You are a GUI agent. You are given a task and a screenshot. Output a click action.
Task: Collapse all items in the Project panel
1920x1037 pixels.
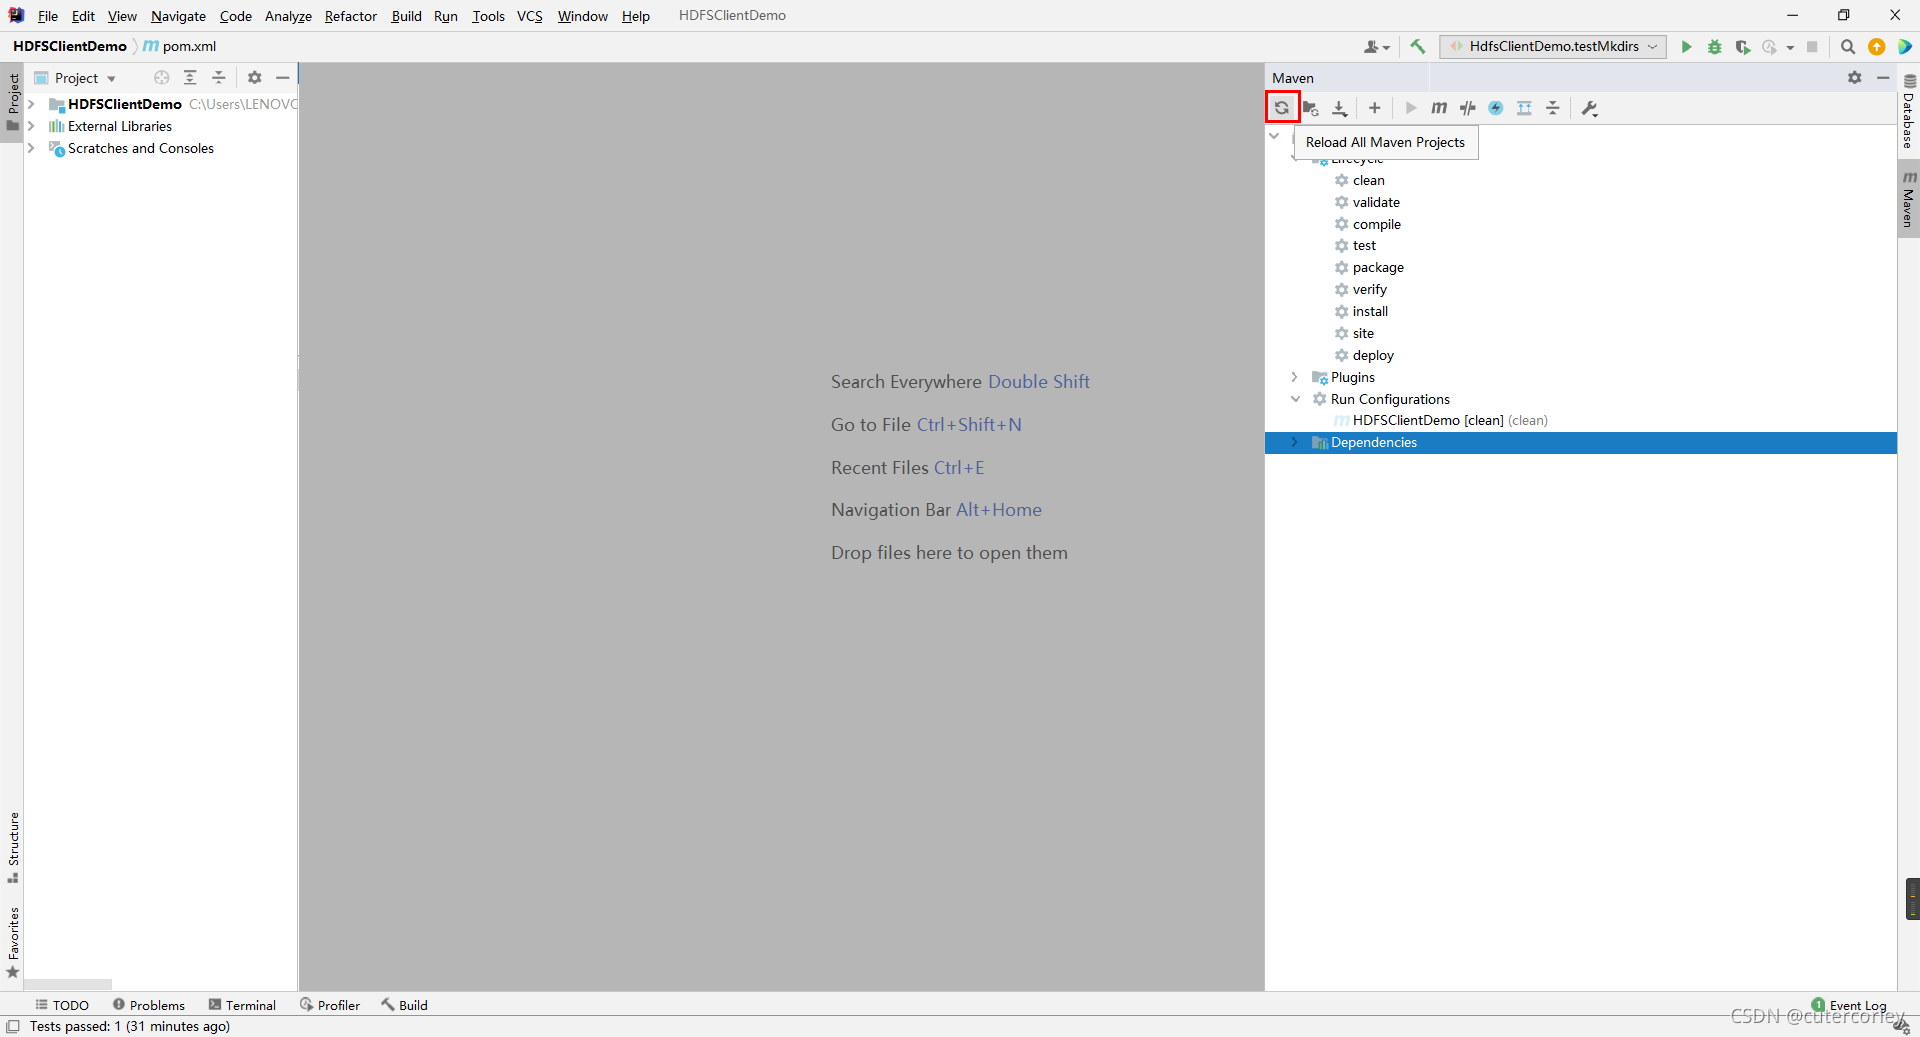click(x=219, y=78)
